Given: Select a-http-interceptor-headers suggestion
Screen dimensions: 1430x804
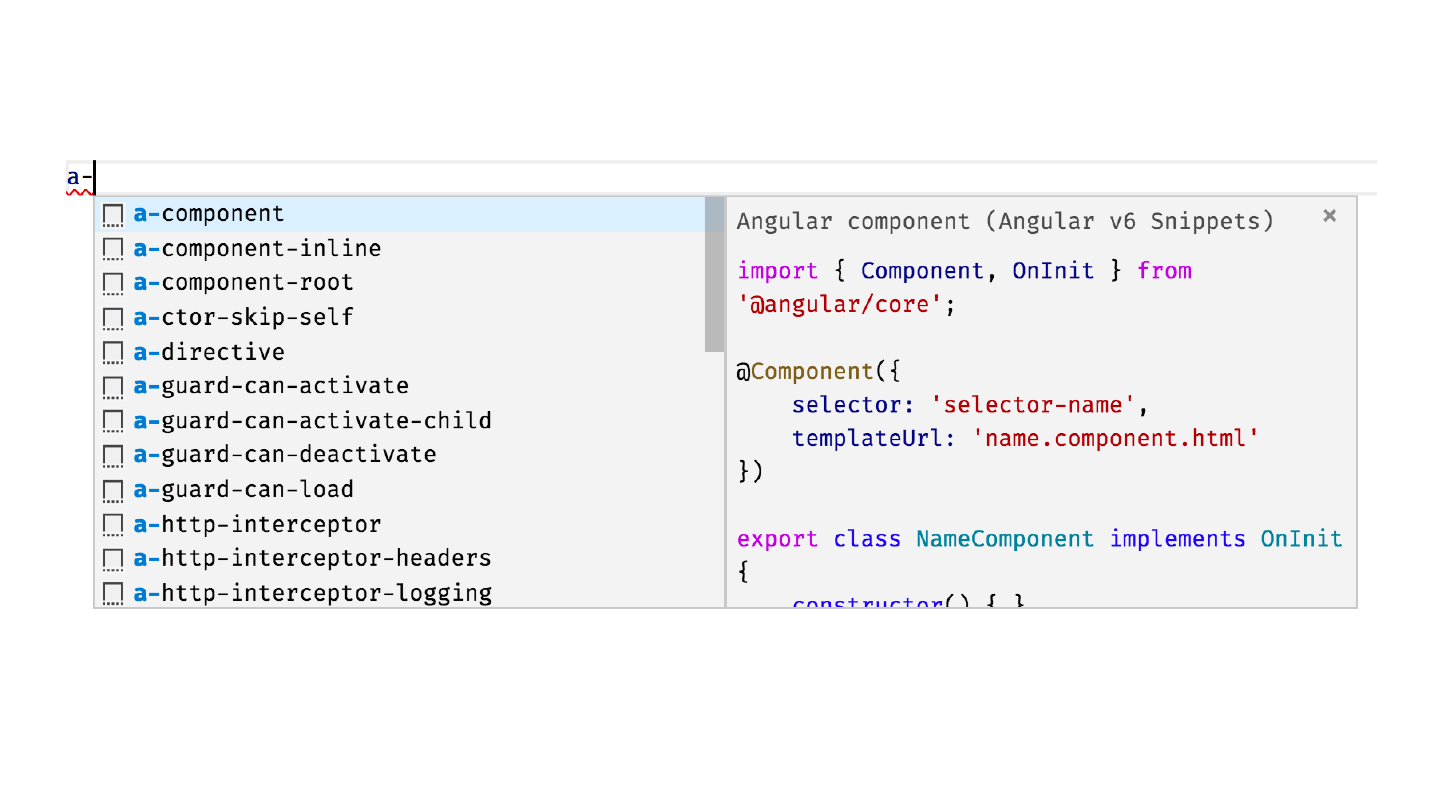Looking at the screenshot, I should pos(400,558).
